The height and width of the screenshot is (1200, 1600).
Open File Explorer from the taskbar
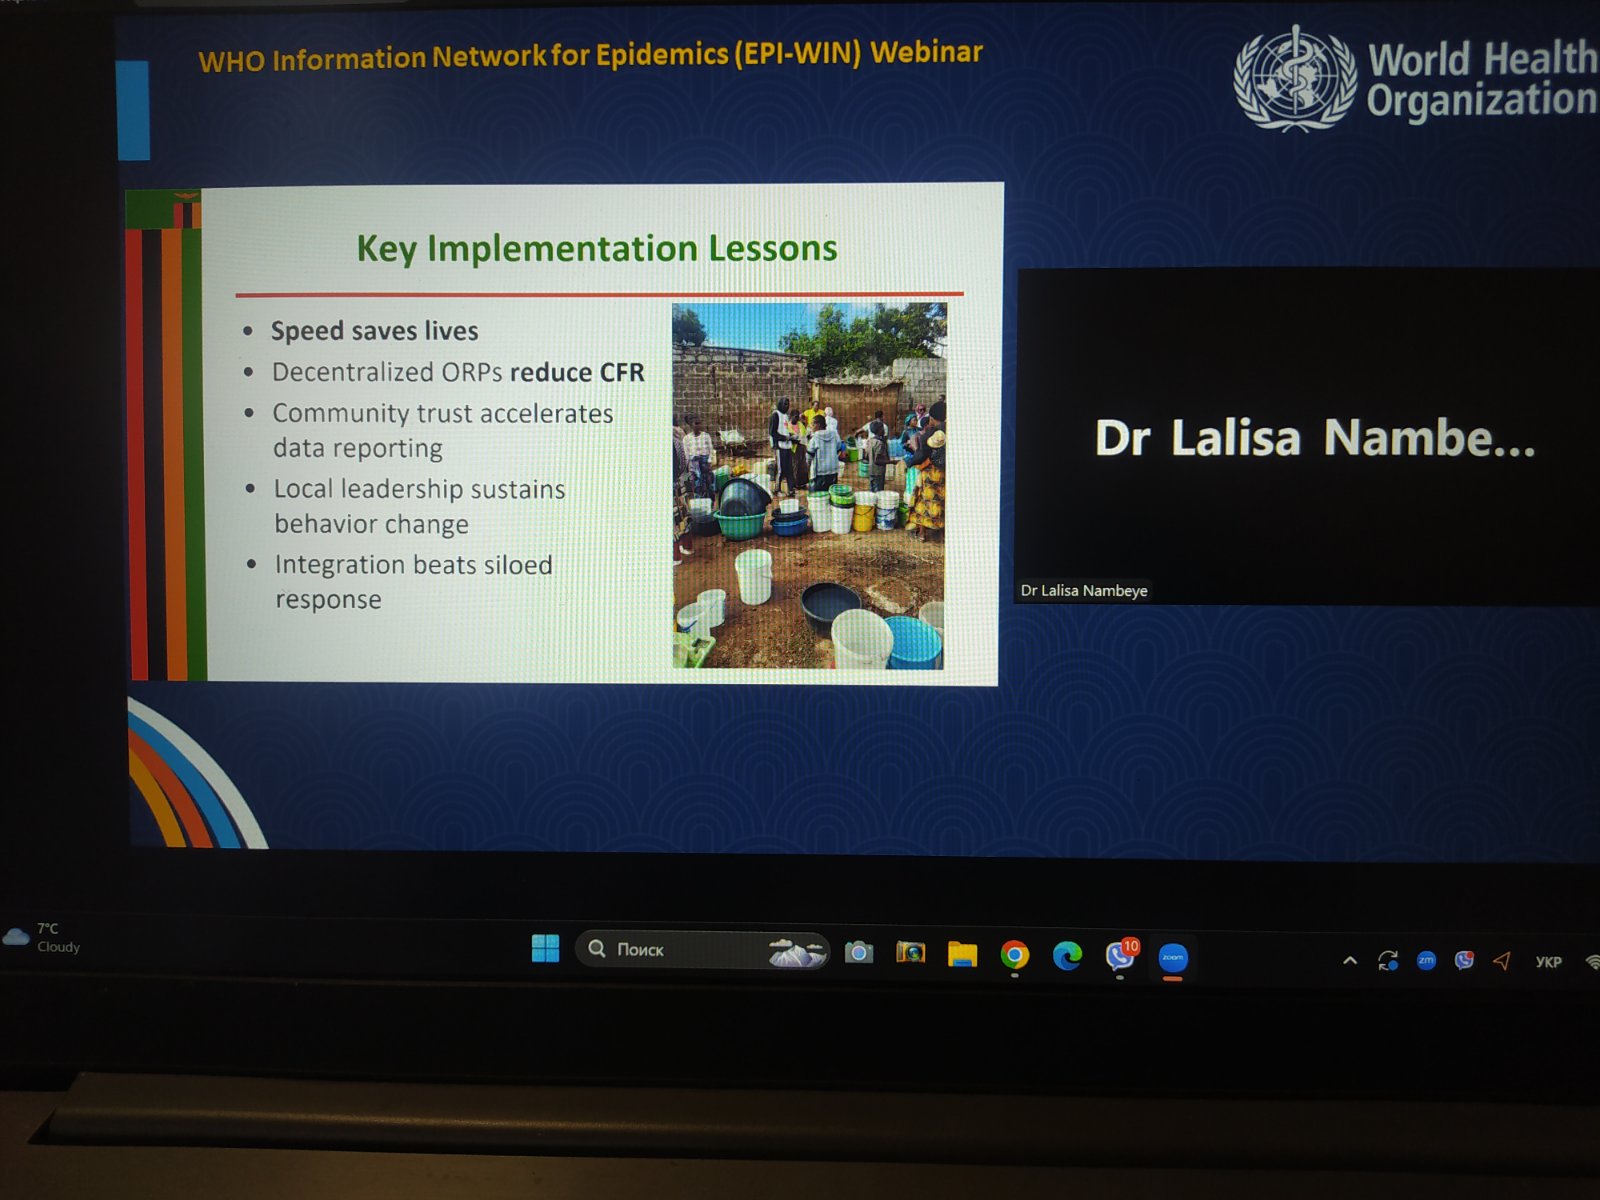click(962, 955)
